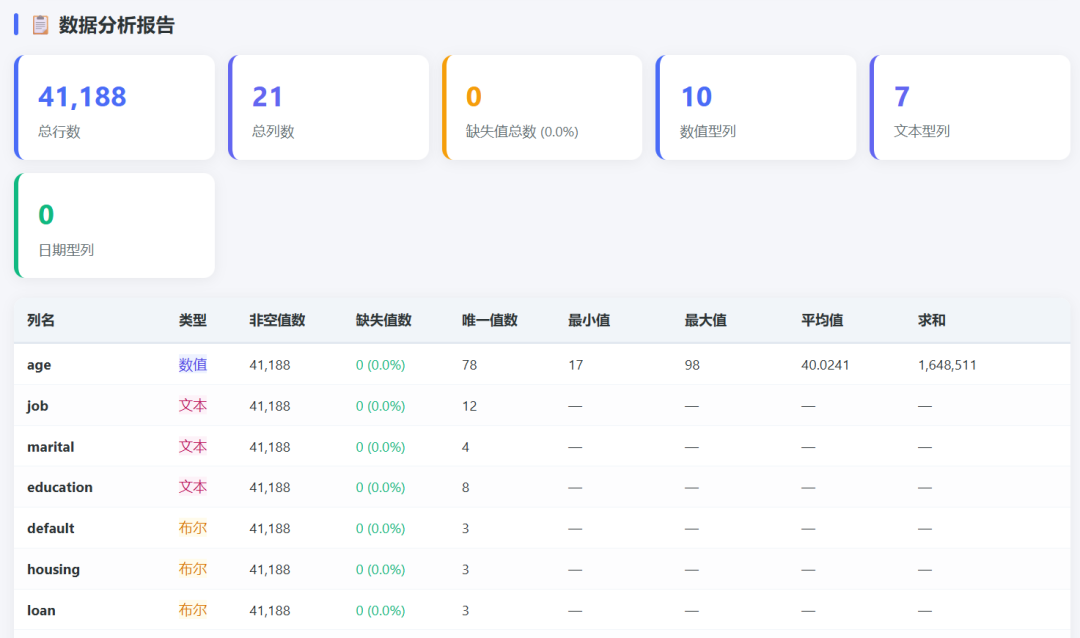Screen dimensions: 1080x638
Task: Click the 布尔 type tag for default
Action: [193, 528]
